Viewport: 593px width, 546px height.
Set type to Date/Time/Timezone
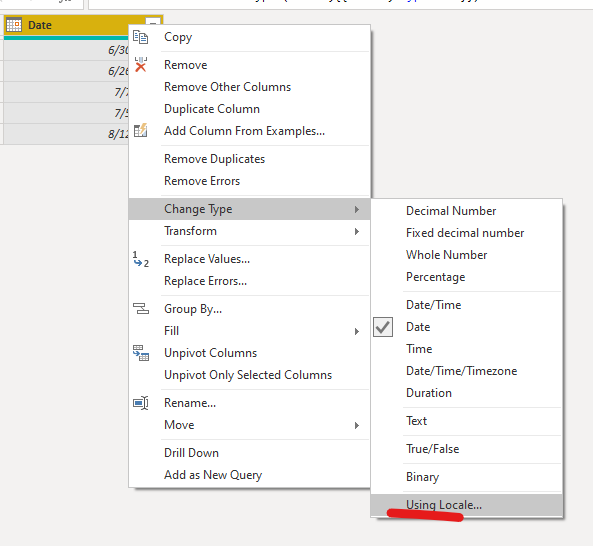[466, 371]
